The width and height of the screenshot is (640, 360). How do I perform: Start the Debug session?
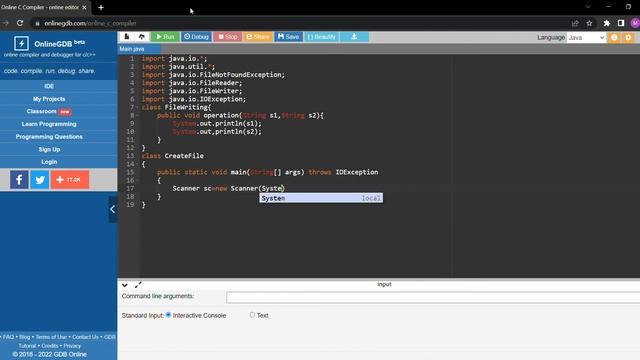(196, 37)
